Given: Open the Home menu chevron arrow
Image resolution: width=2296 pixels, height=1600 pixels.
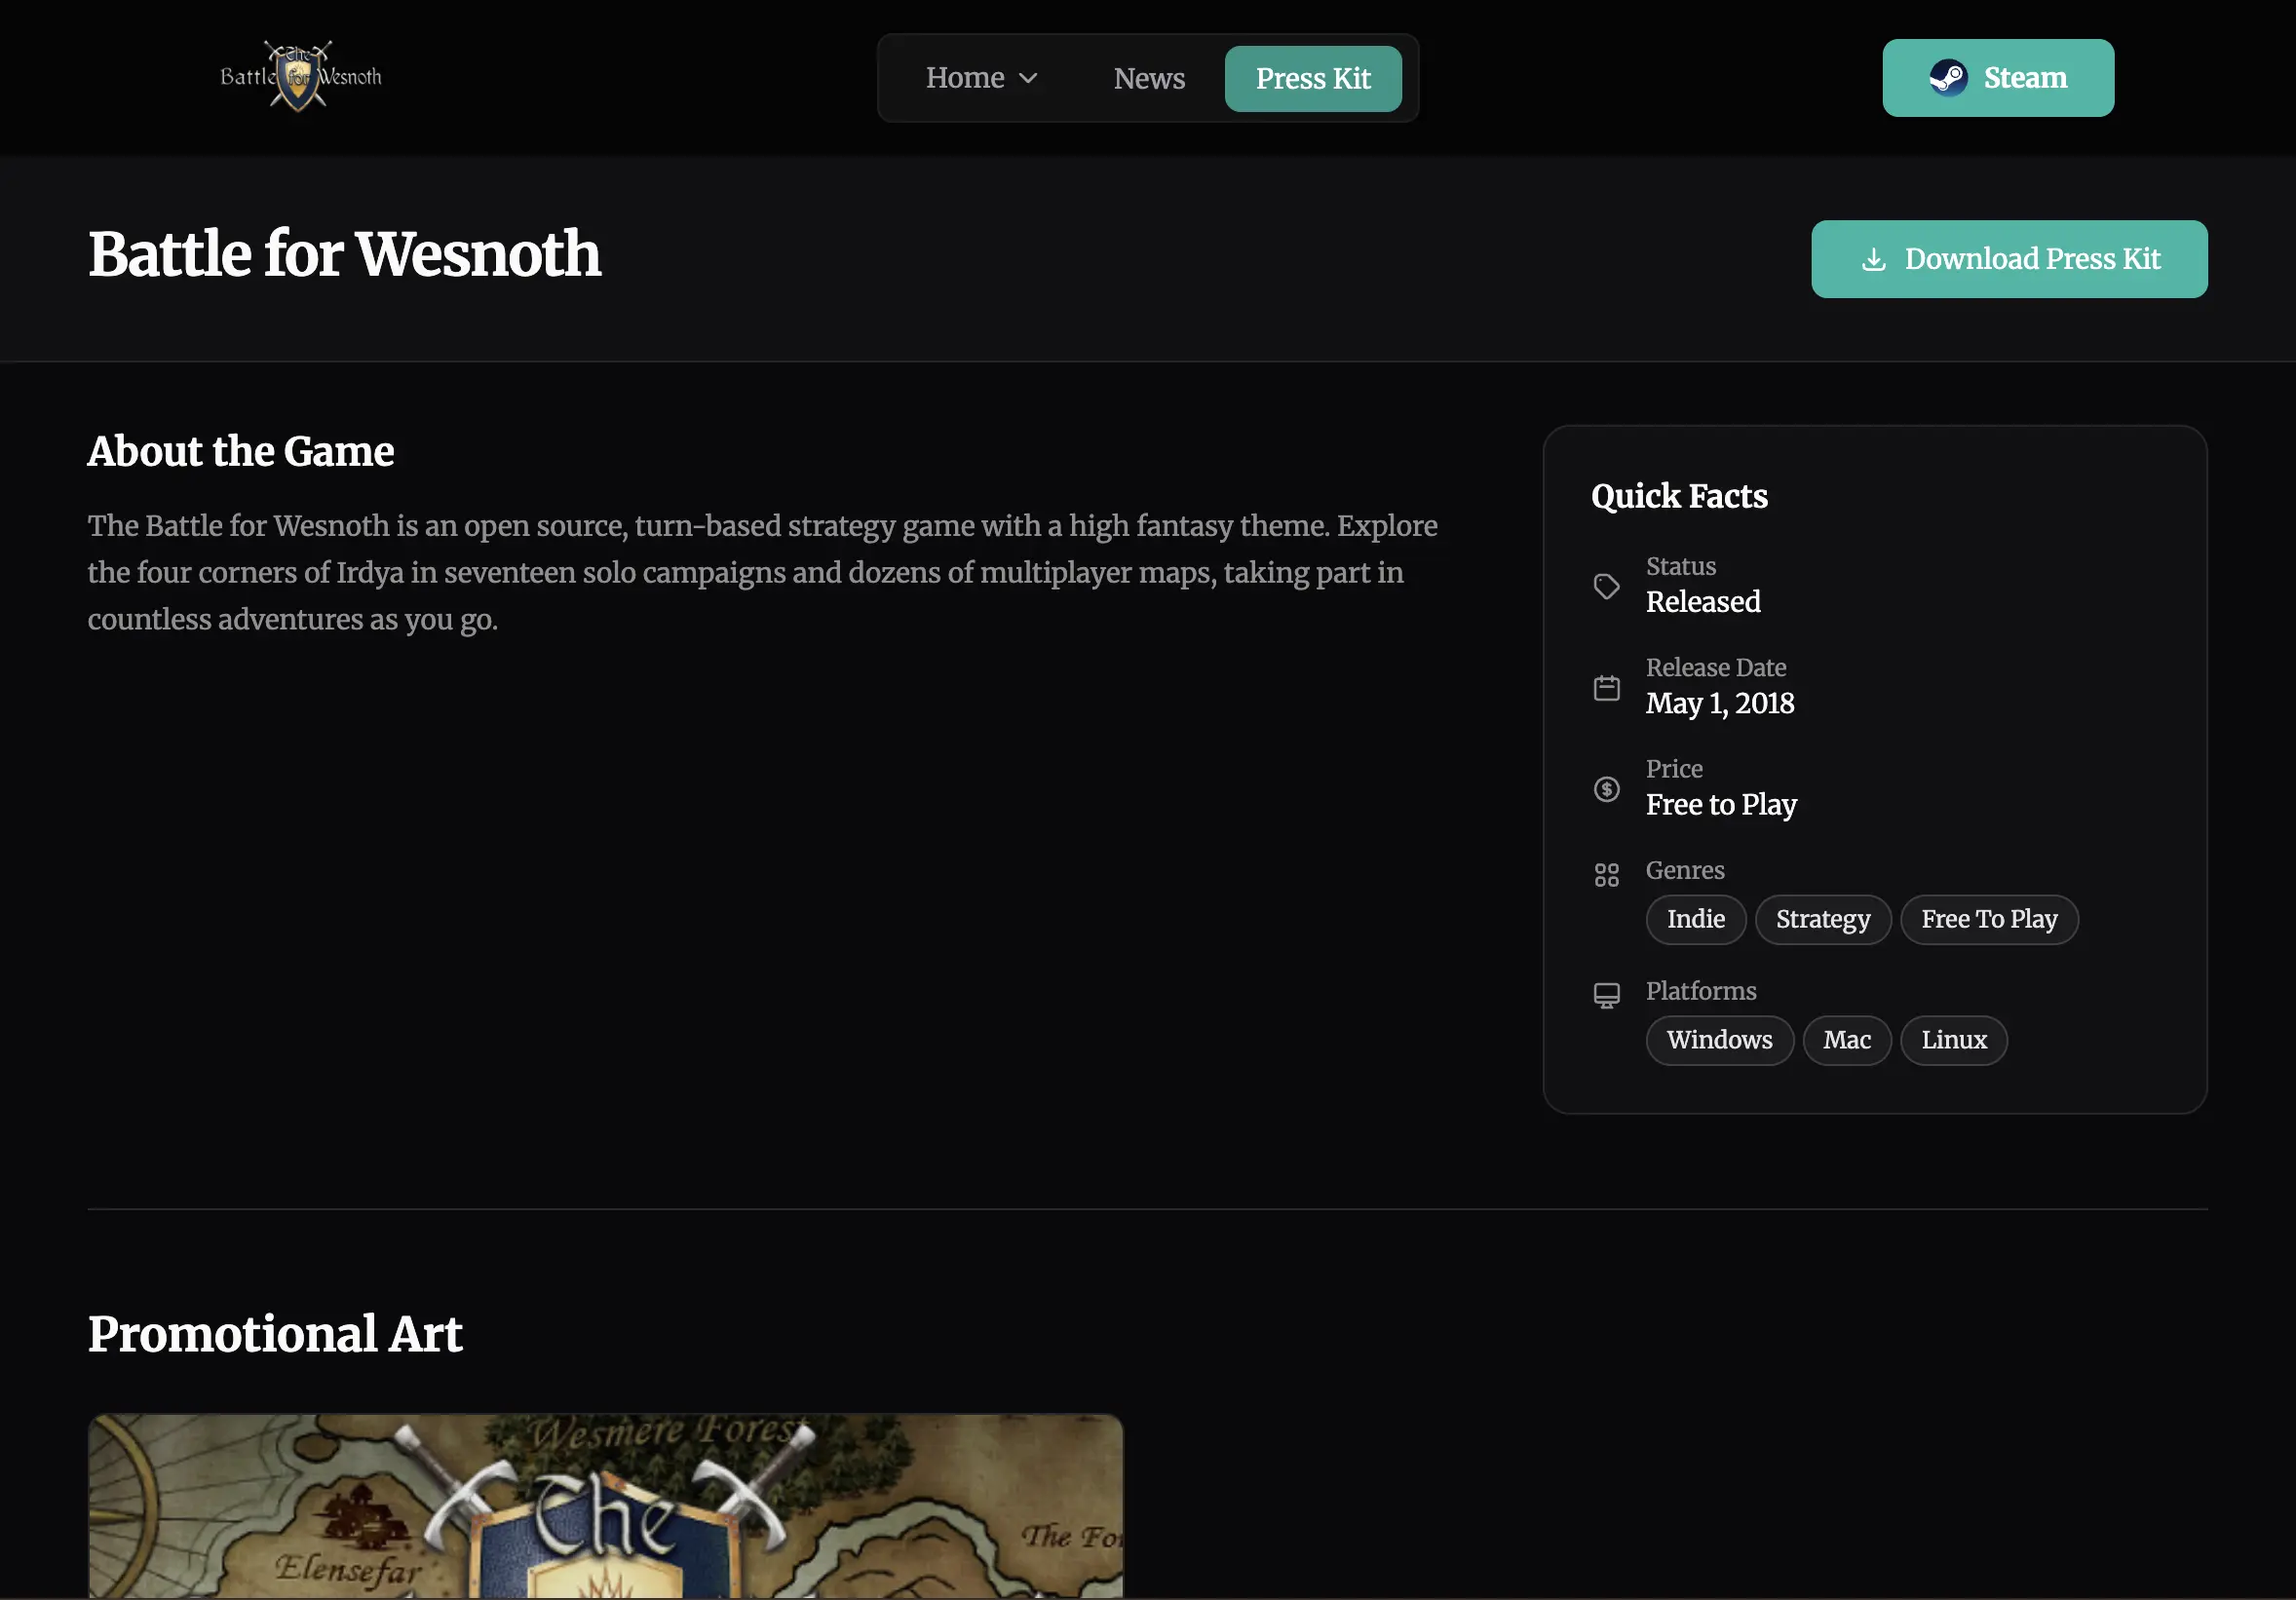Looking at the screenshot, I should [1029, 78].
